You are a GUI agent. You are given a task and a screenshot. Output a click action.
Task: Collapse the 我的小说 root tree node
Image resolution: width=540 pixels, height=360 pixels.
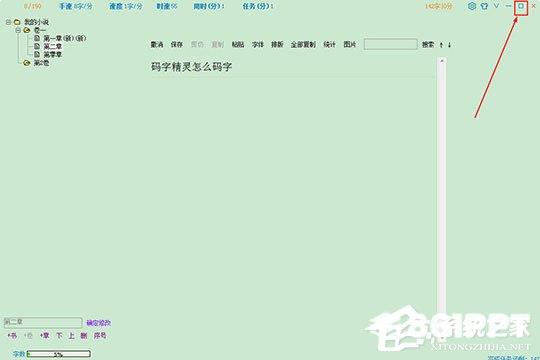click(x=8, y=22)
